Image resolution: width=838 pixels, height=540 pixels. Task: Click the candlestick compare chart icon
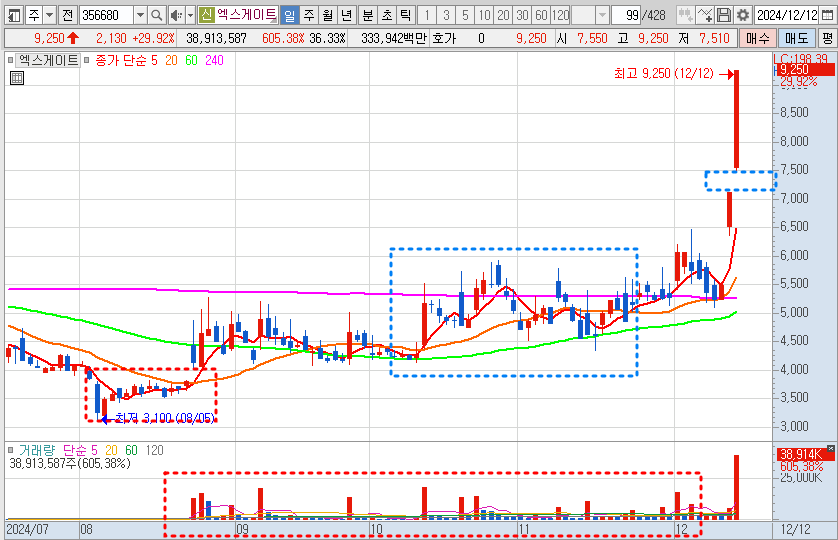tap(685, 15)
